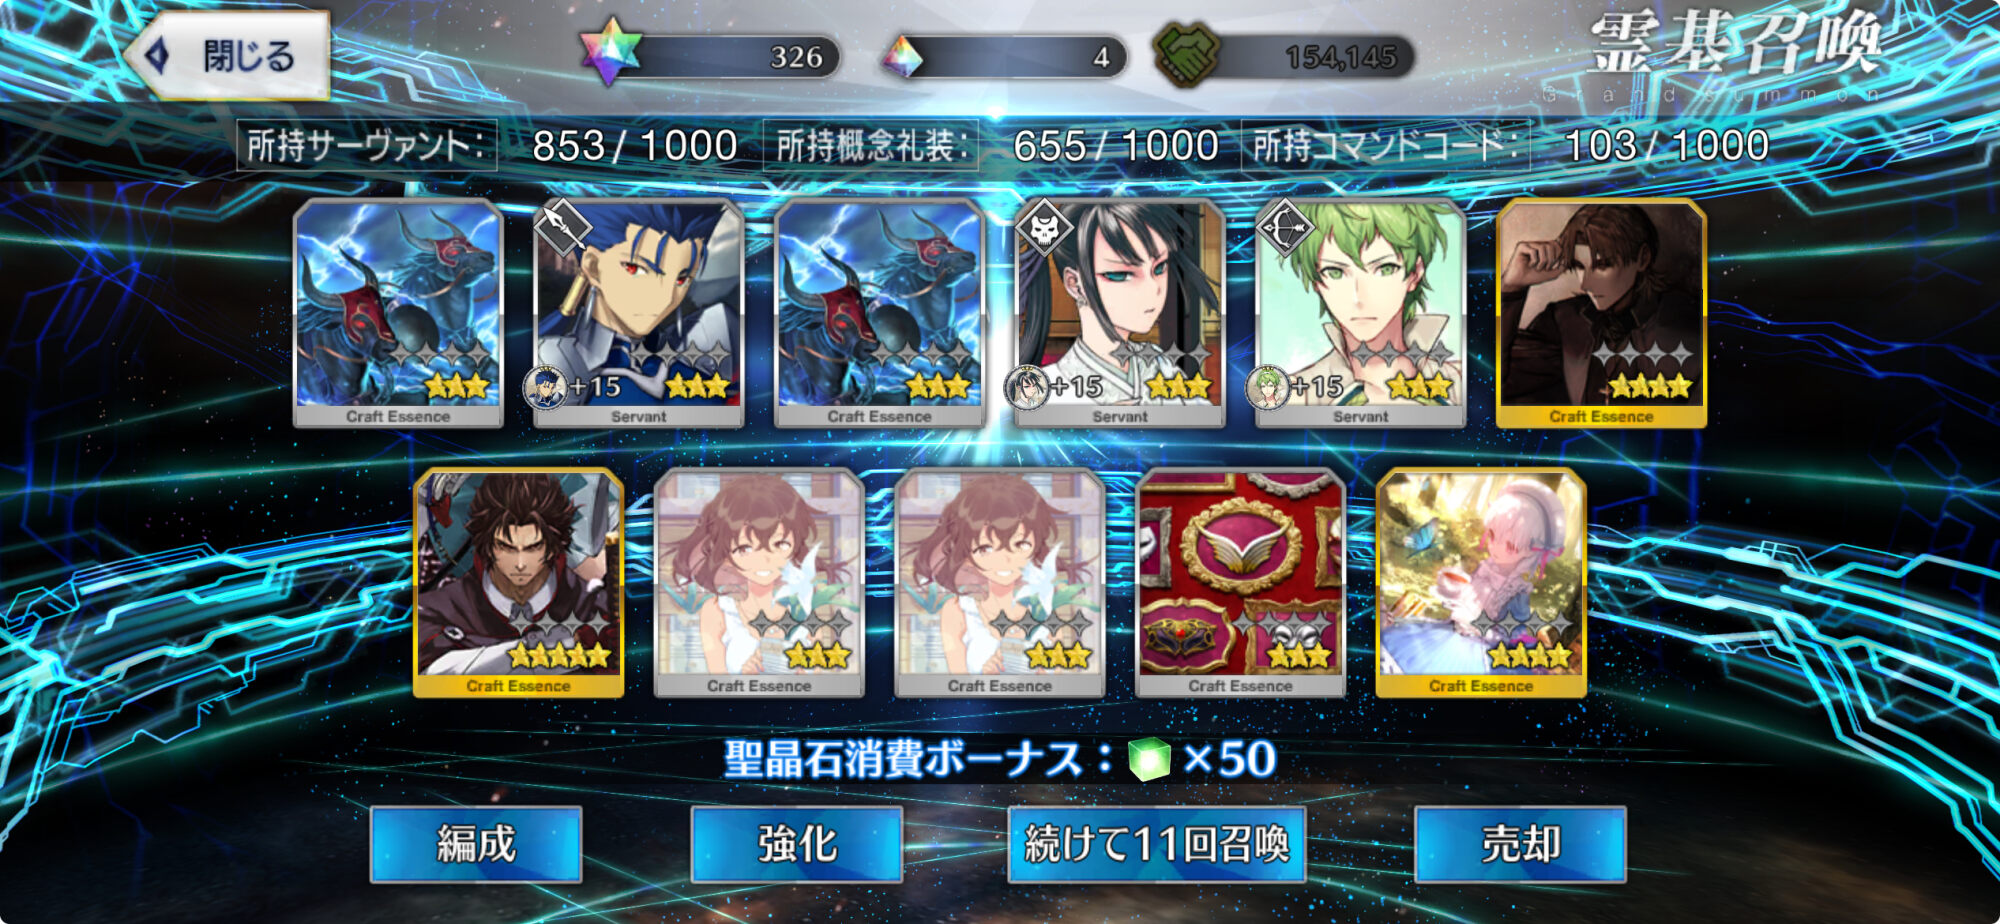Tap the green cube bonus item icon
2000x924 pixels.
(1150, 759)
